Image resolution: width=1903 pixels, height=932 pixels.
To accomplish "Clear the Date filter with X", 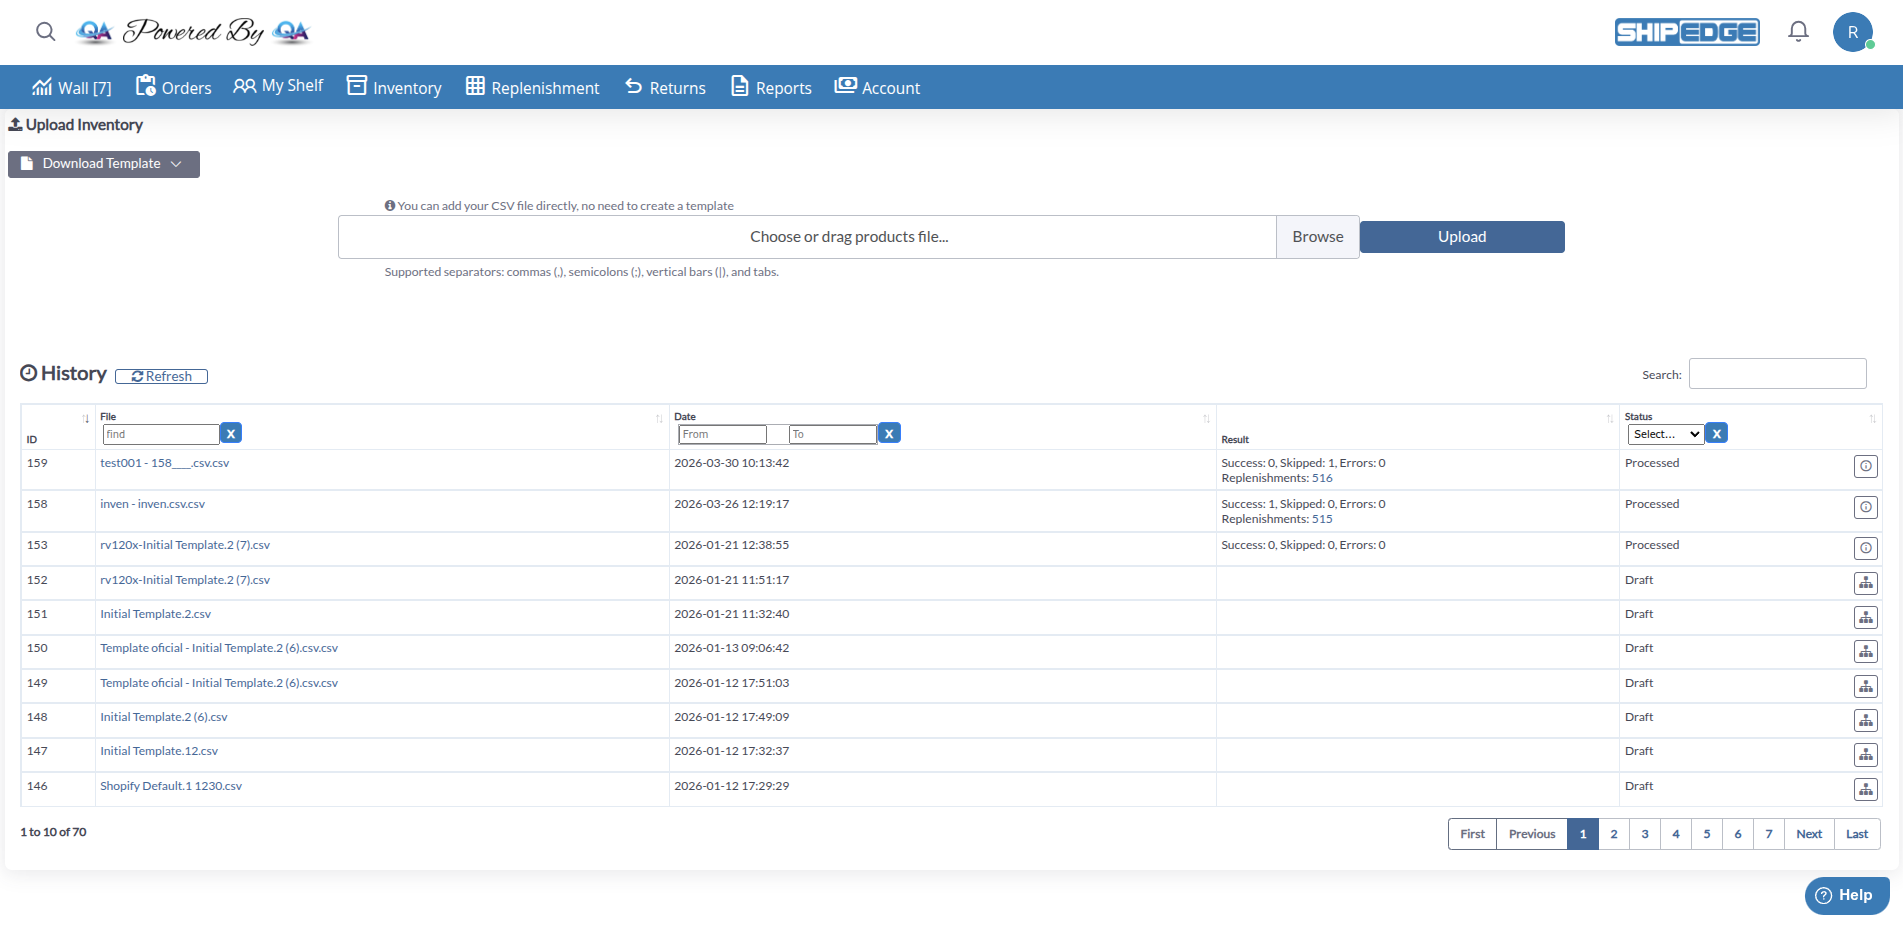I will pyautogui.click(x=889, y=433).
